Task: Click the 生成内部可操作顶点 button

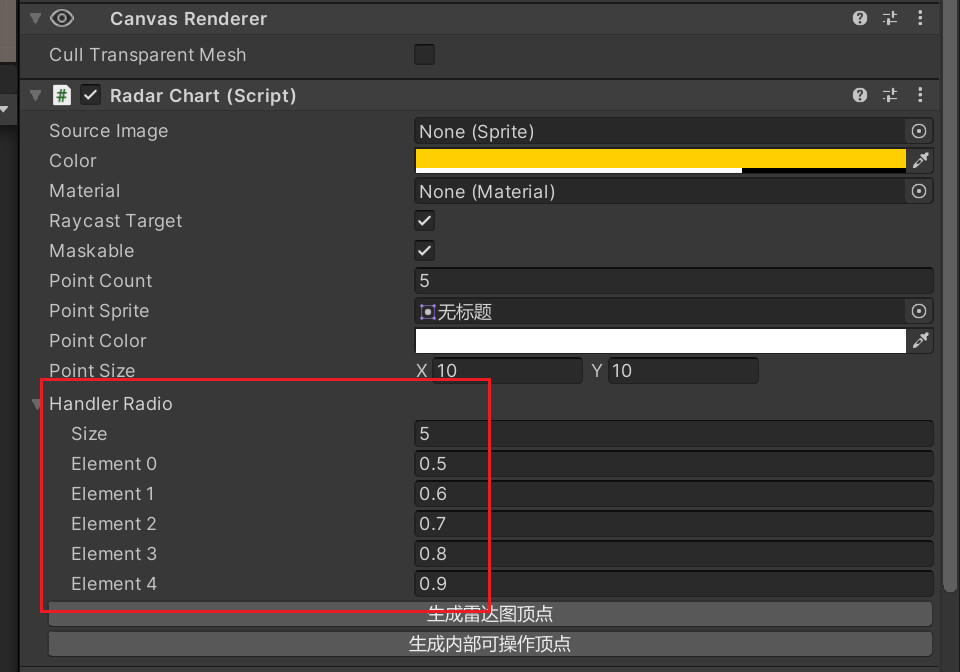Action: coord(490,644)
